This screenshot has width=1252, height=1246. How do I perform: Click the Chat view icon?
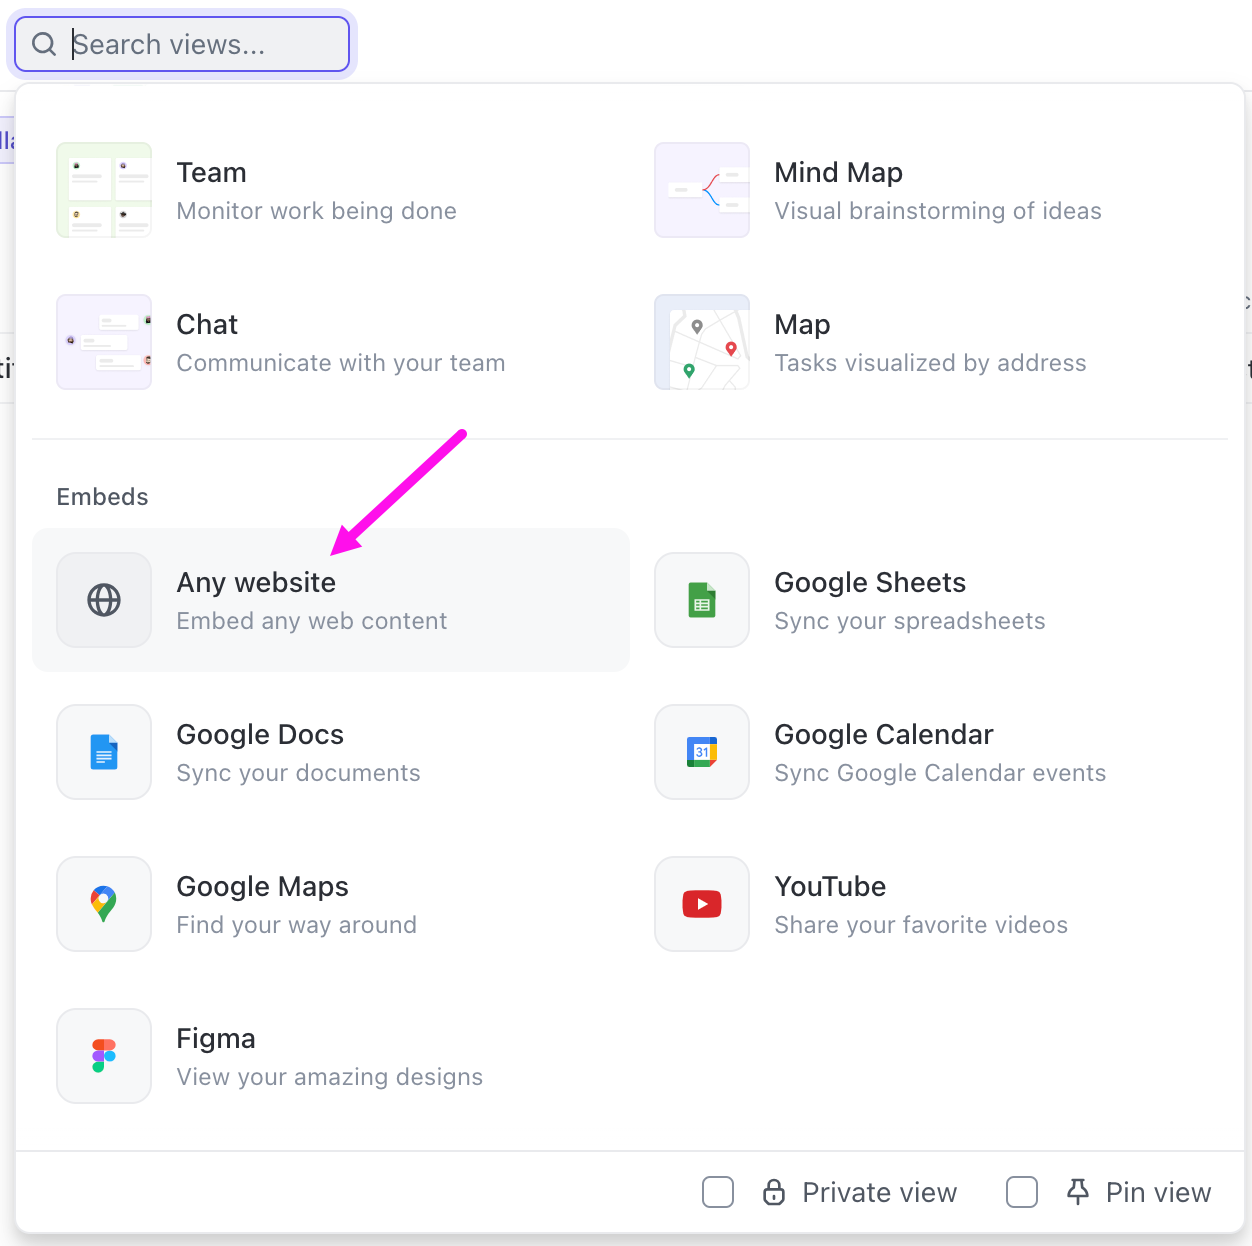[x=103, y=342]
